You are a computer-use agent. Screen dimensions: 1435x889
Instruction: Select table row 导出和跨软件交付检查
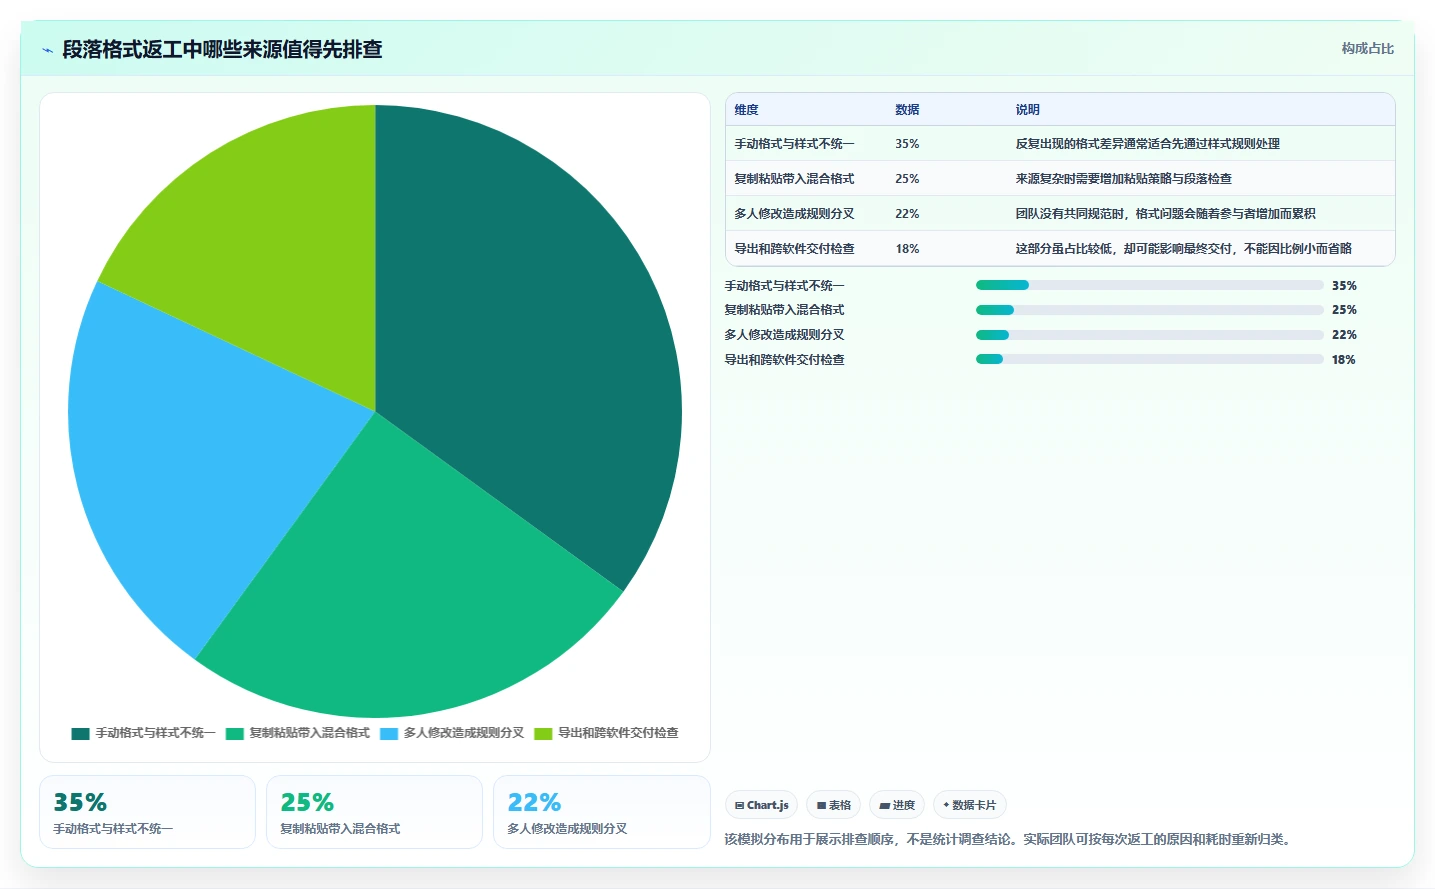(x=1060, y=248)
